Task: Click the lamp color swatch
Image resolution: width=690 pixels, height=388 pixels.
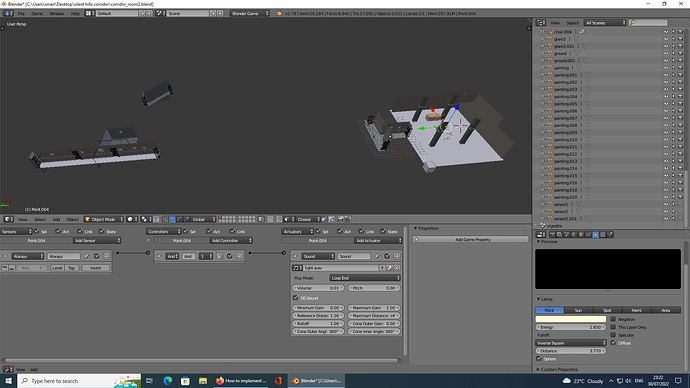Action: tap(570, 319)
